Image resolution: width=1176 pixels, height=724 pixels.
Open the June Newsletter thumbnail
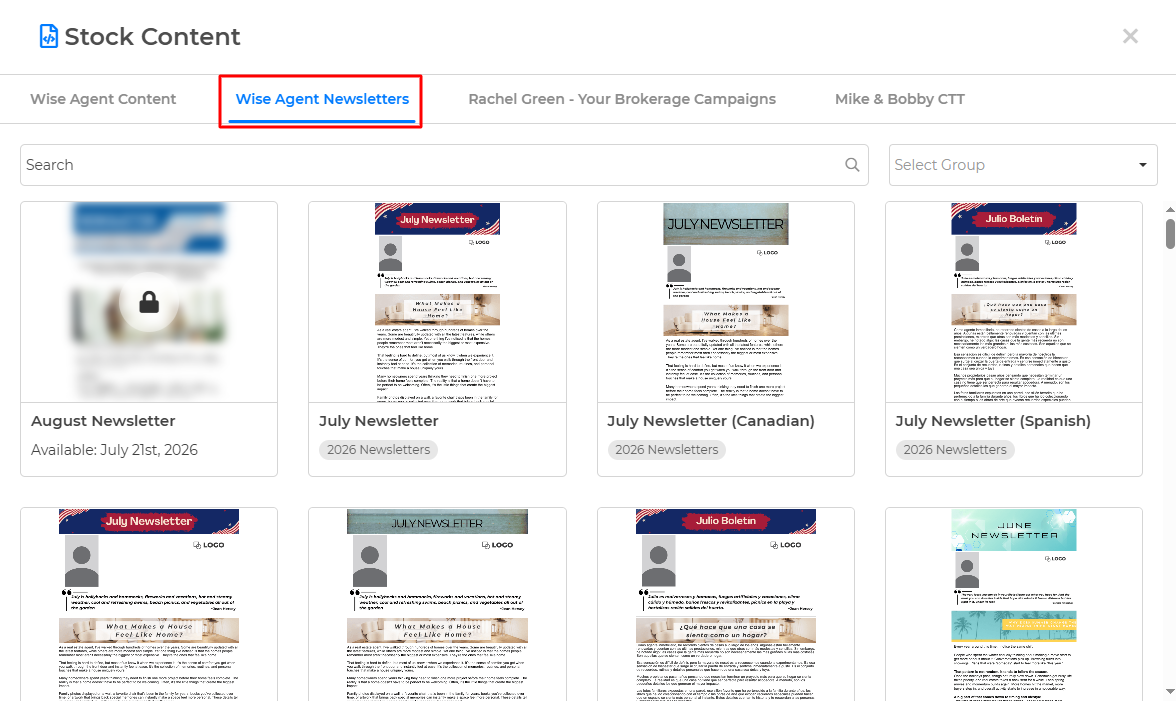pos(1013,605)
